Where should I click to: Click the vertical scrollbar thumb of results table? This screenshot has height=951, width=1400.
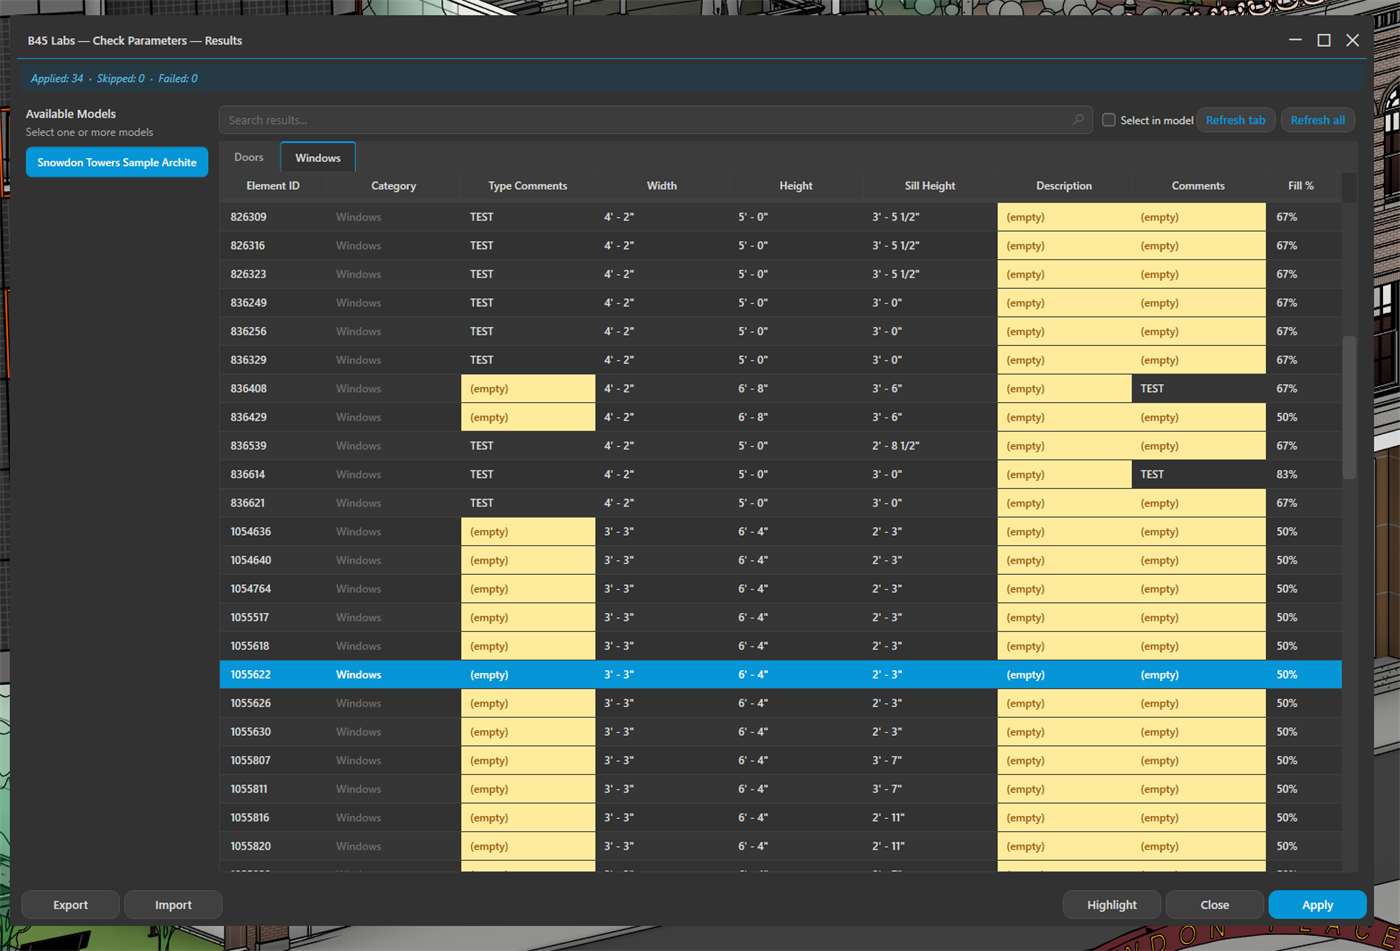click(1349, 407)
